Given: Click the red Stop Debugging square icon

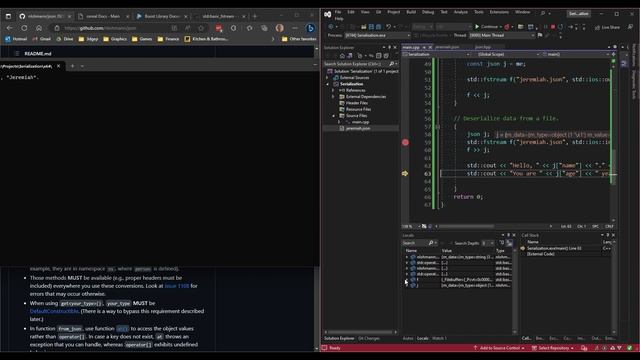Looking at the screenshot, I should tap(553, 27).
